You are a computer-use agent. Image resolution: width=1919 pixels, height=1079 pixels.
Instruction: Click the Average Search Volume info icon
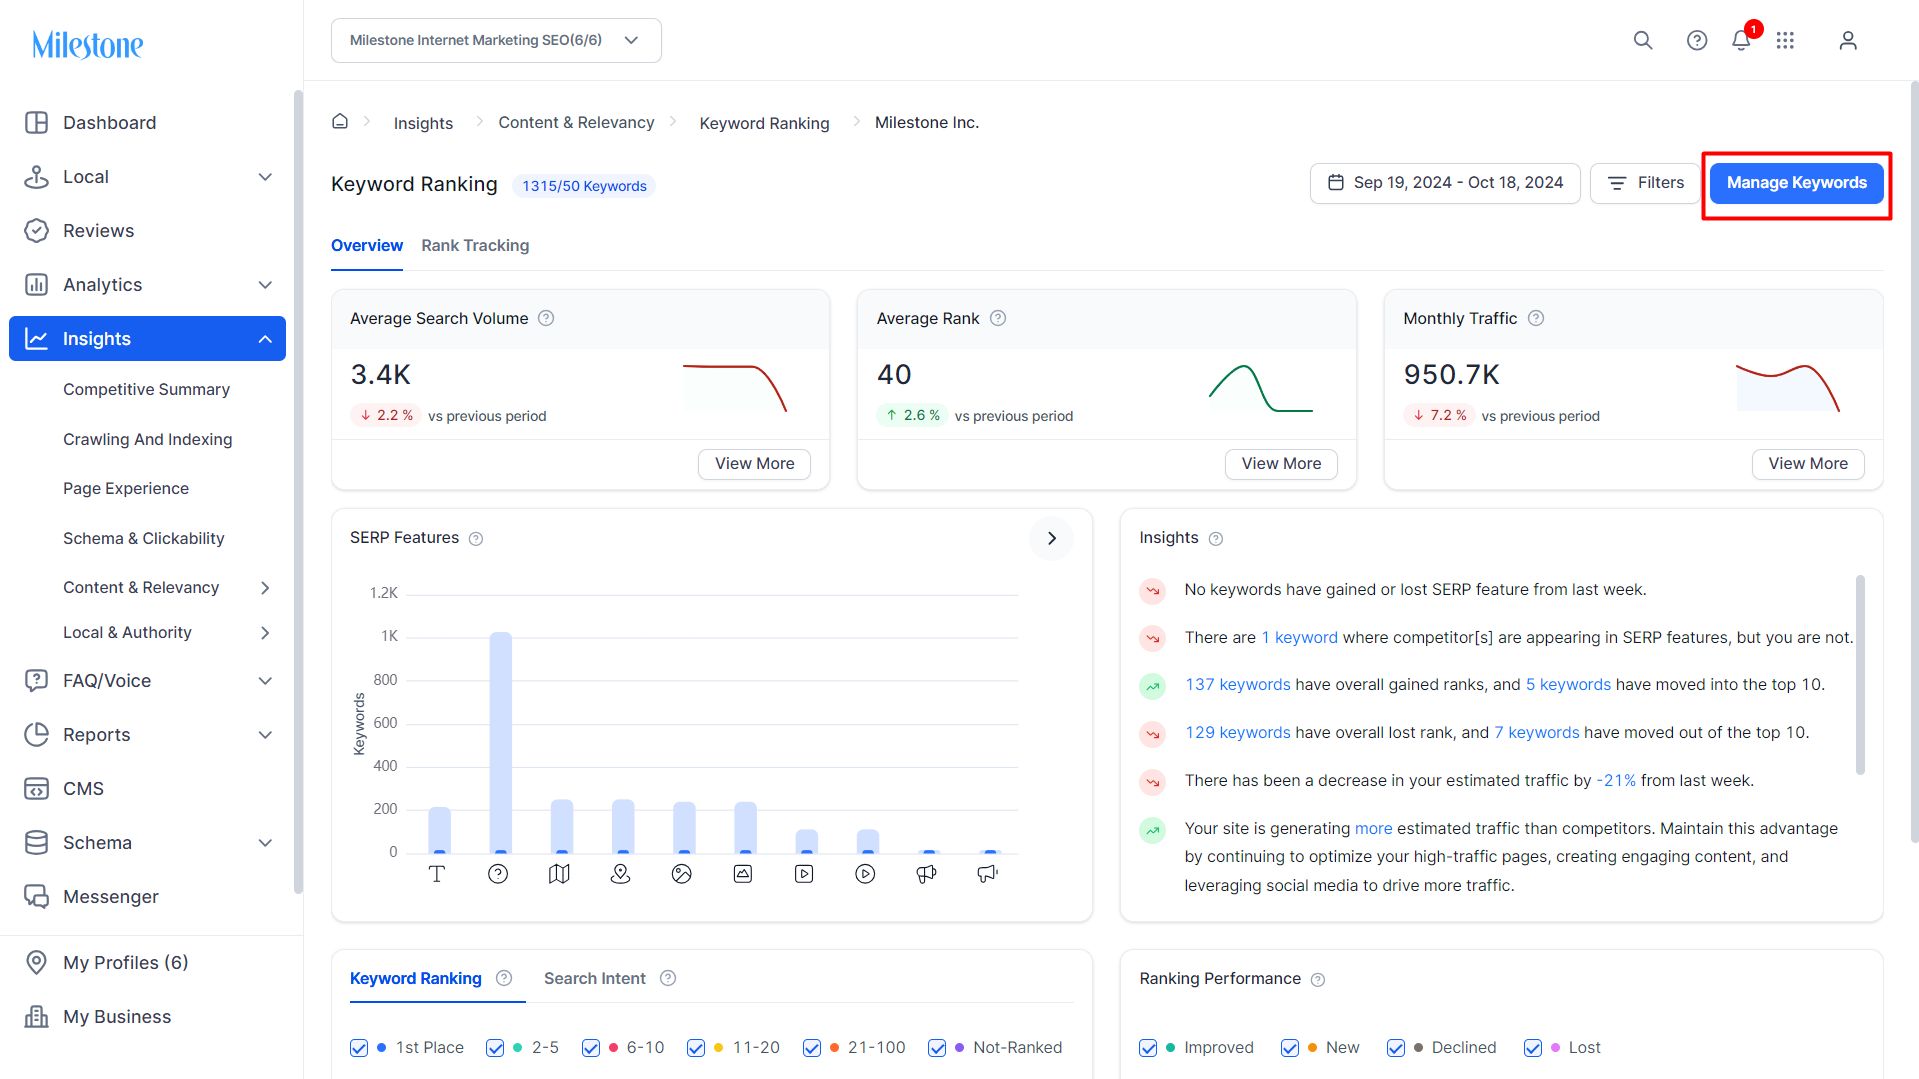coord(546,318)
